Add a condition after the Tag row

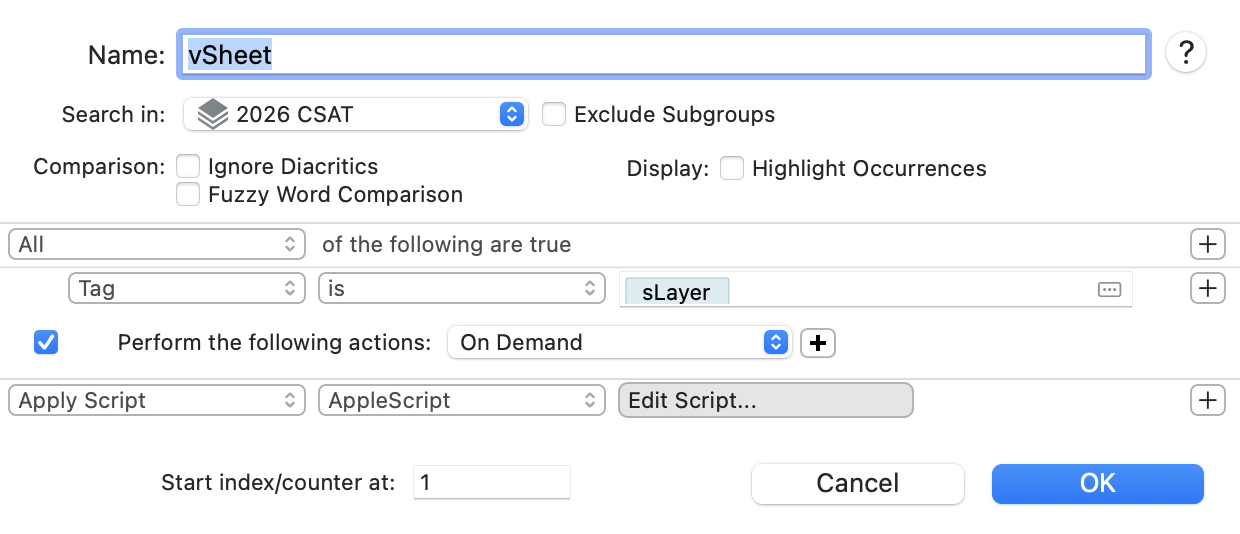[x=1207, y=288]
